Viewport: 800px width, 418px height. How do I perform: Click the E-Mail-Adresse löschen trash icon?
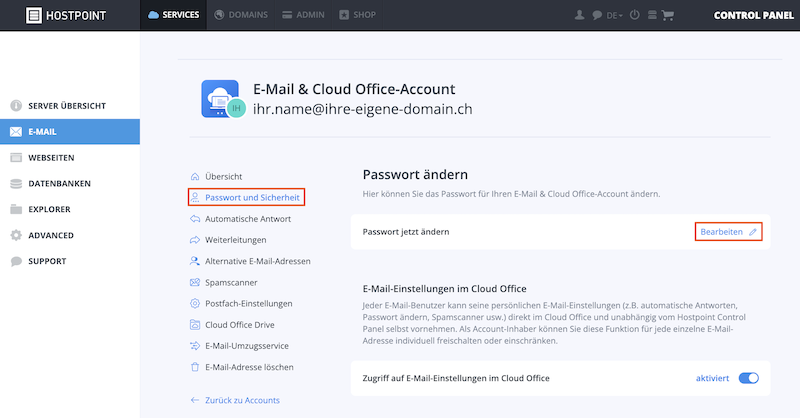coord(195,367)
